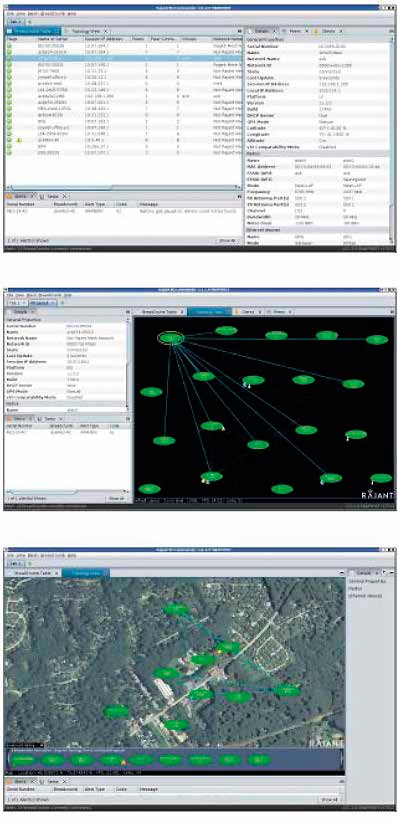Switch to Topology View tab in the table window
This screenshot has width=398, height=821.
pyautogui.click(x=86, y=32)
